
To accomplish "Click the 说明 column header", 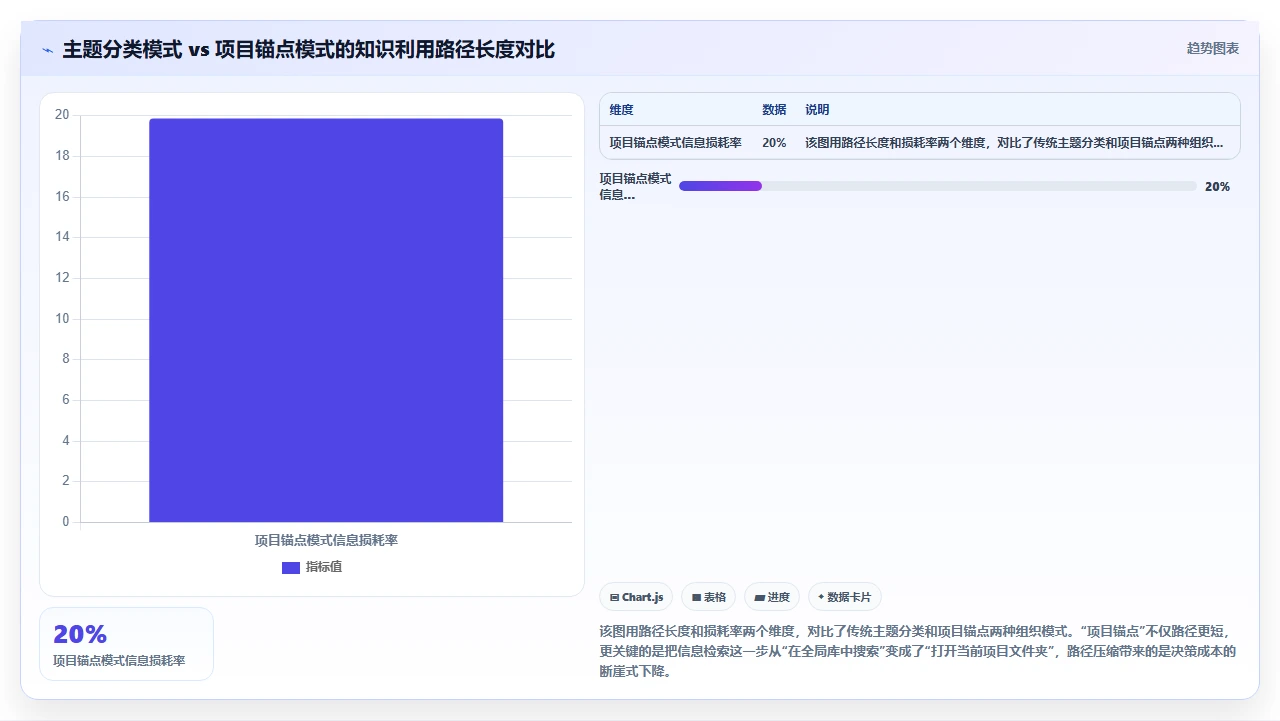I will (817, 110).
